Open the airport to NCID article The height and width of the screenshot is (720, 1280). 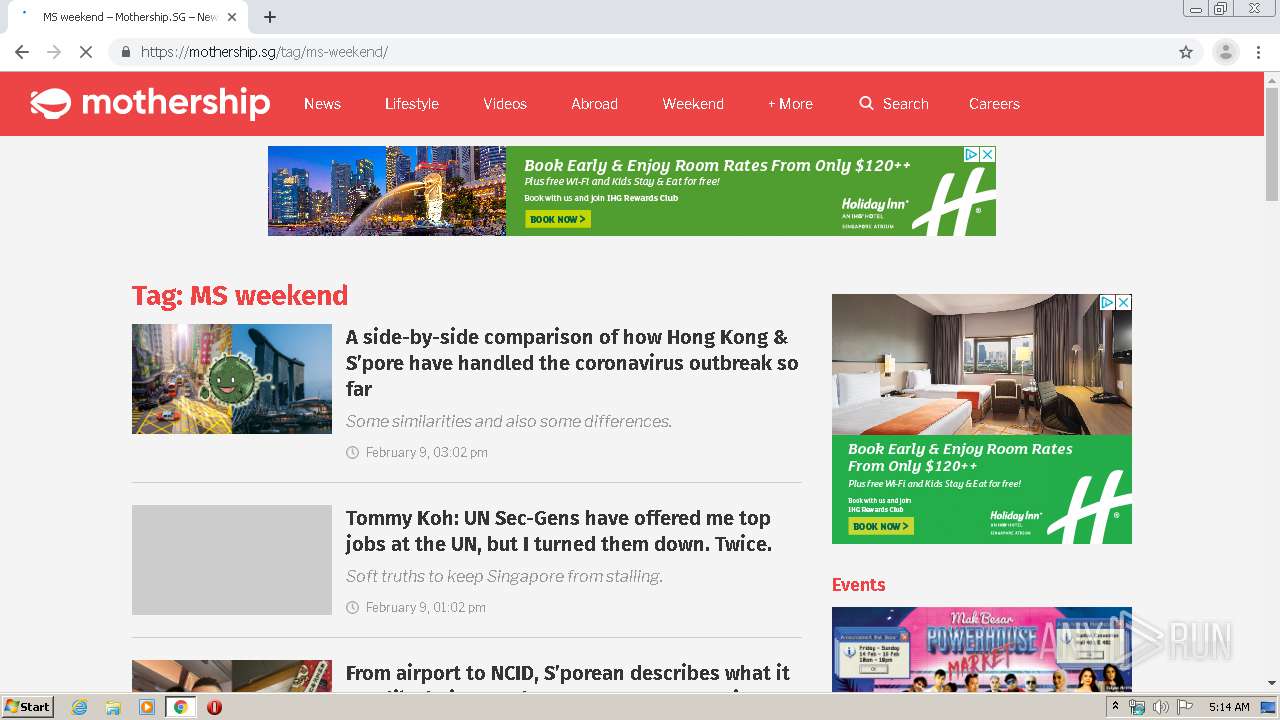tap(568, 676)
